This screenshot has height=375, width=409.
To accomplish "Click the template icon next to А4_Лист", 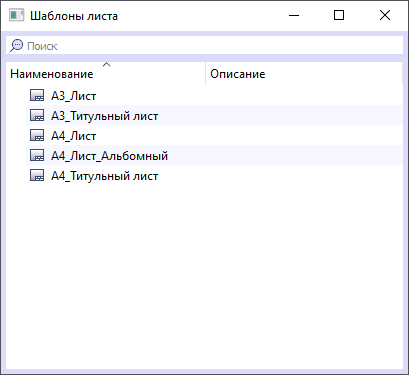I will [x=37, y=135].
